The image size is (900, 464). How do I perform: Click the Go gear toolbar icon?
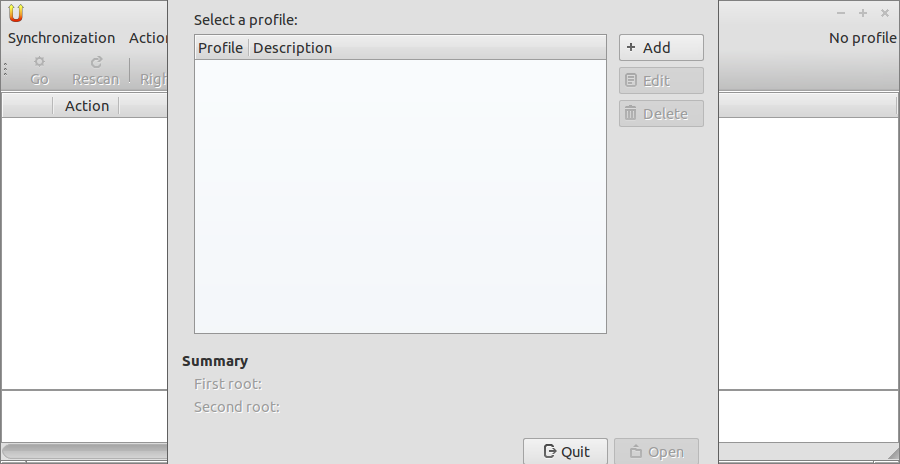39,61
